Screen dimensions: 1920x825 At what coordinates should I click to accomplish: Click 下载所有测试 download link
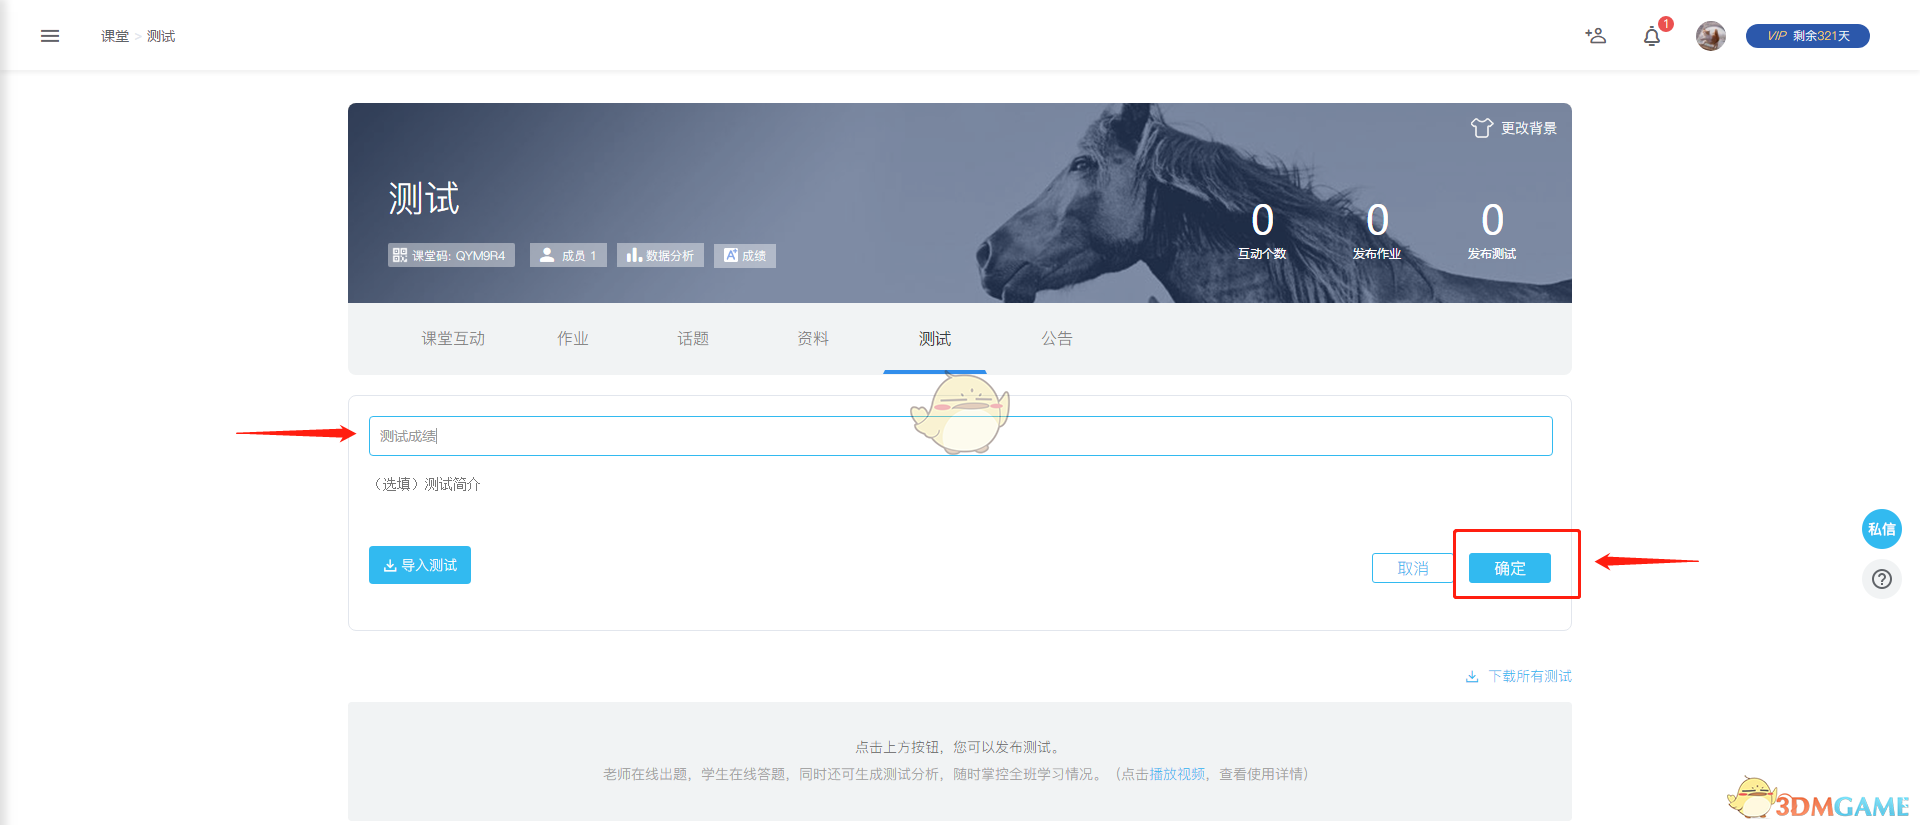click(x=1519, y=676)
